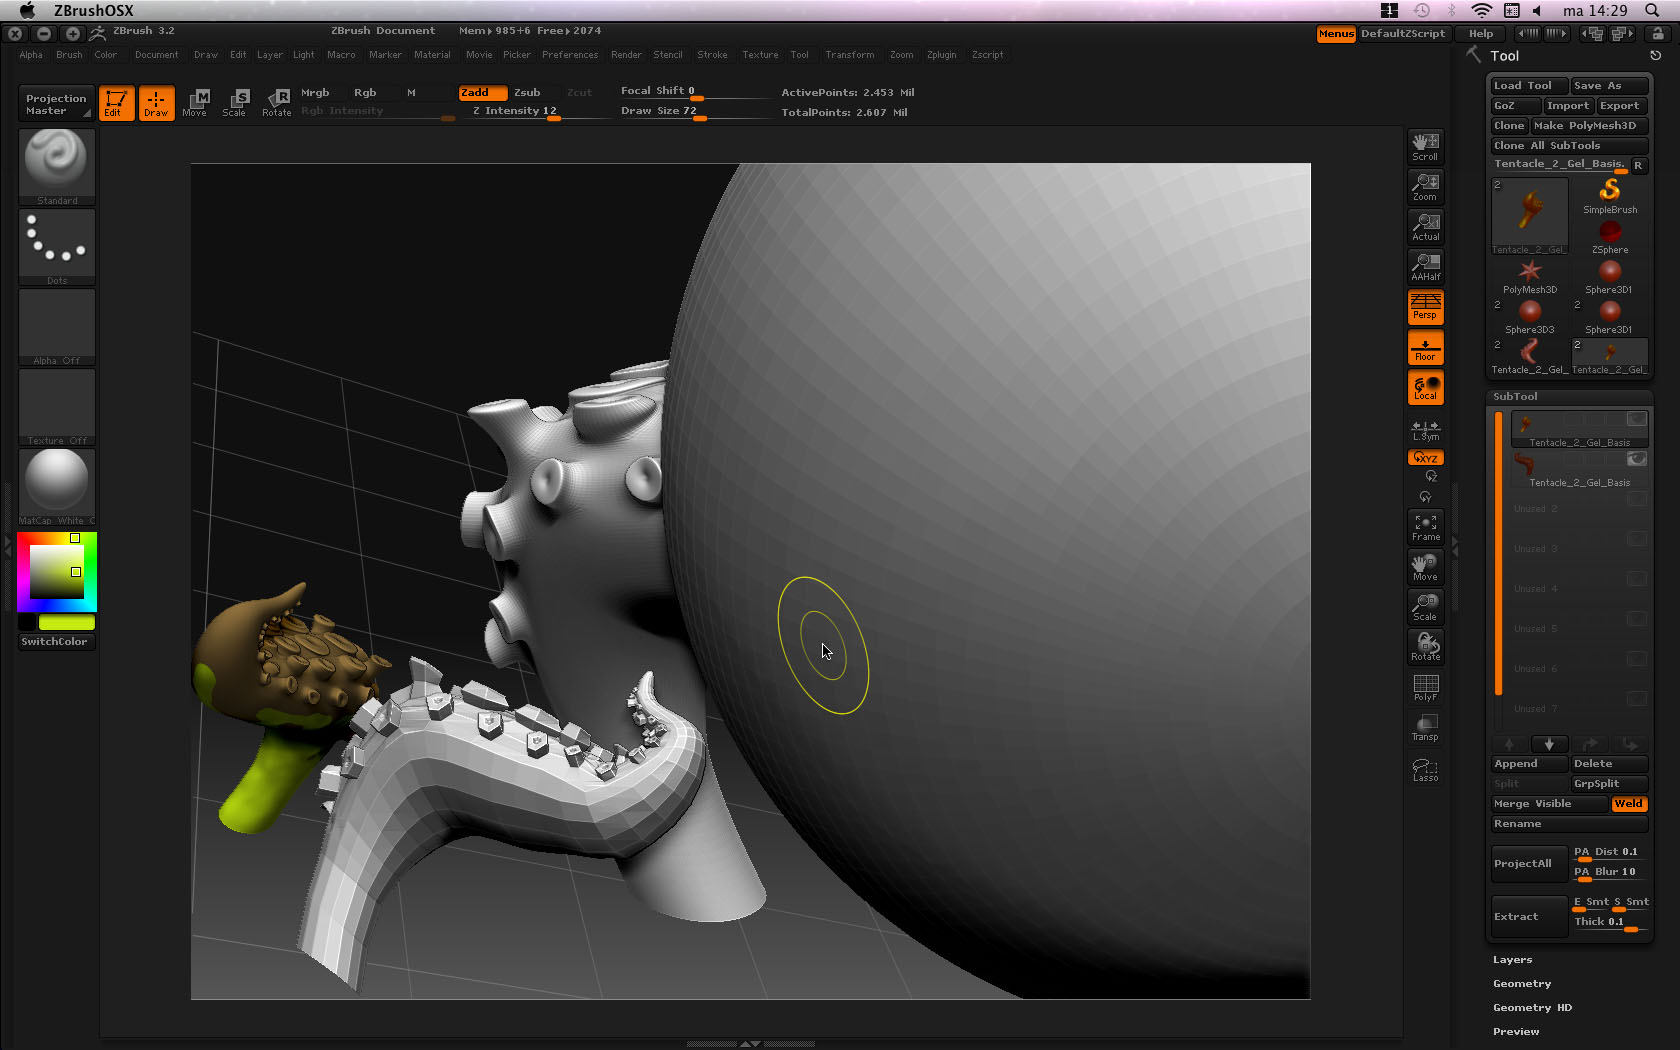Adjust the Z Intensity slider

click(540, 111)
